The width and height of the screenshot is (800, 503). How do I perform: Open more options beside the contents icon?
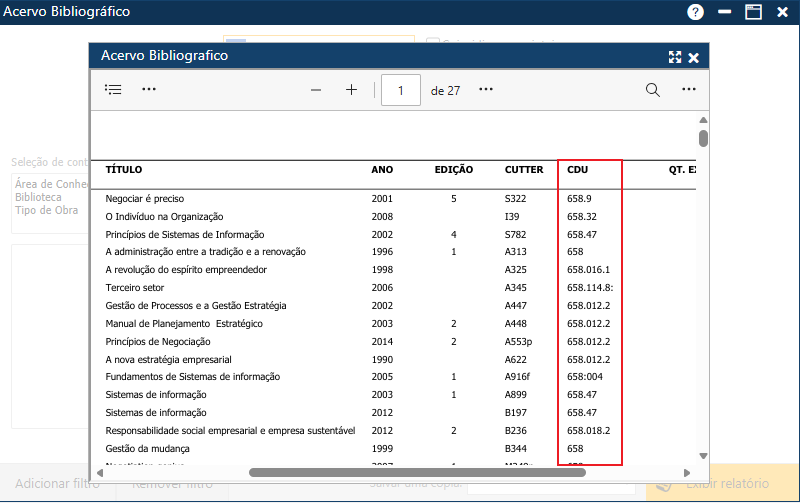[x=149, y=90]
